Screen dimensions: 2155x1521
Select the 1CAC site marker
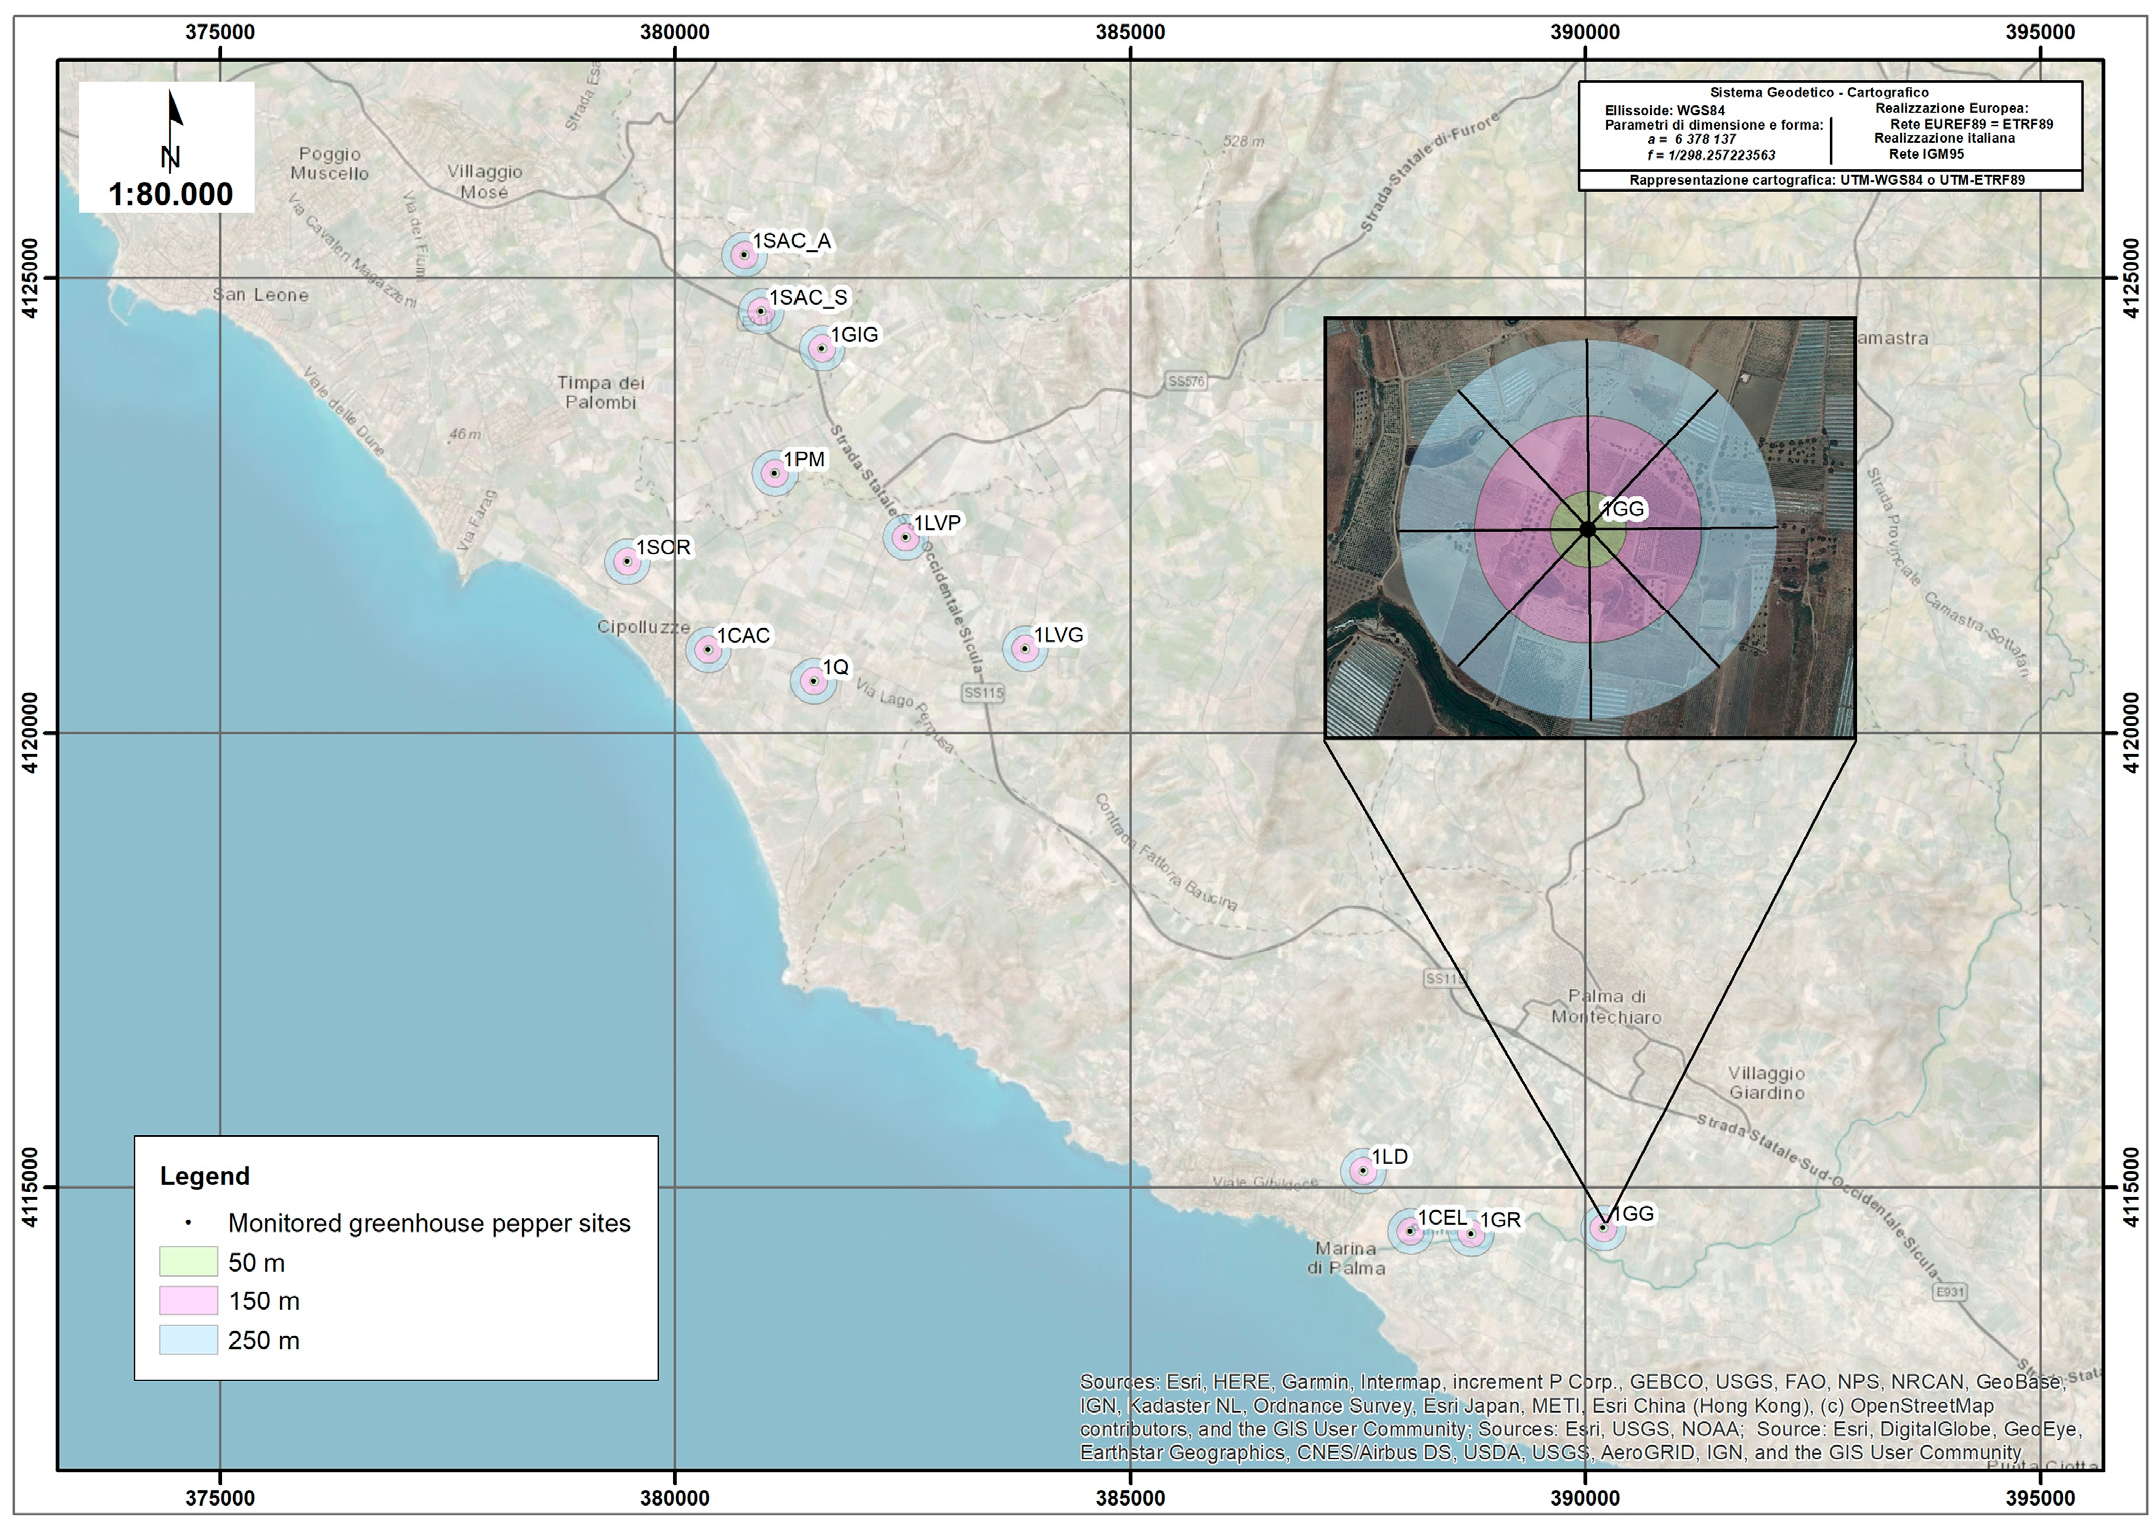click(x=708, y=650)
